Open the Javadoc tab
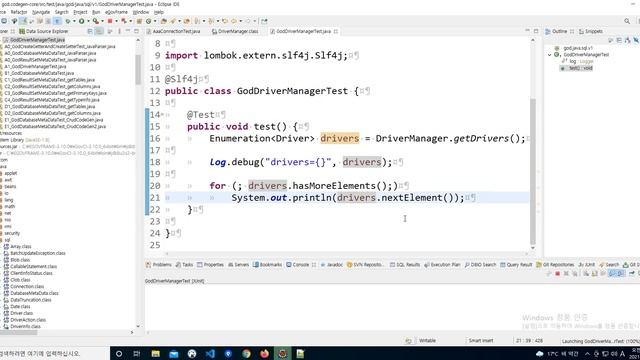This screenshot has height=360, width=640. (331, 265)
